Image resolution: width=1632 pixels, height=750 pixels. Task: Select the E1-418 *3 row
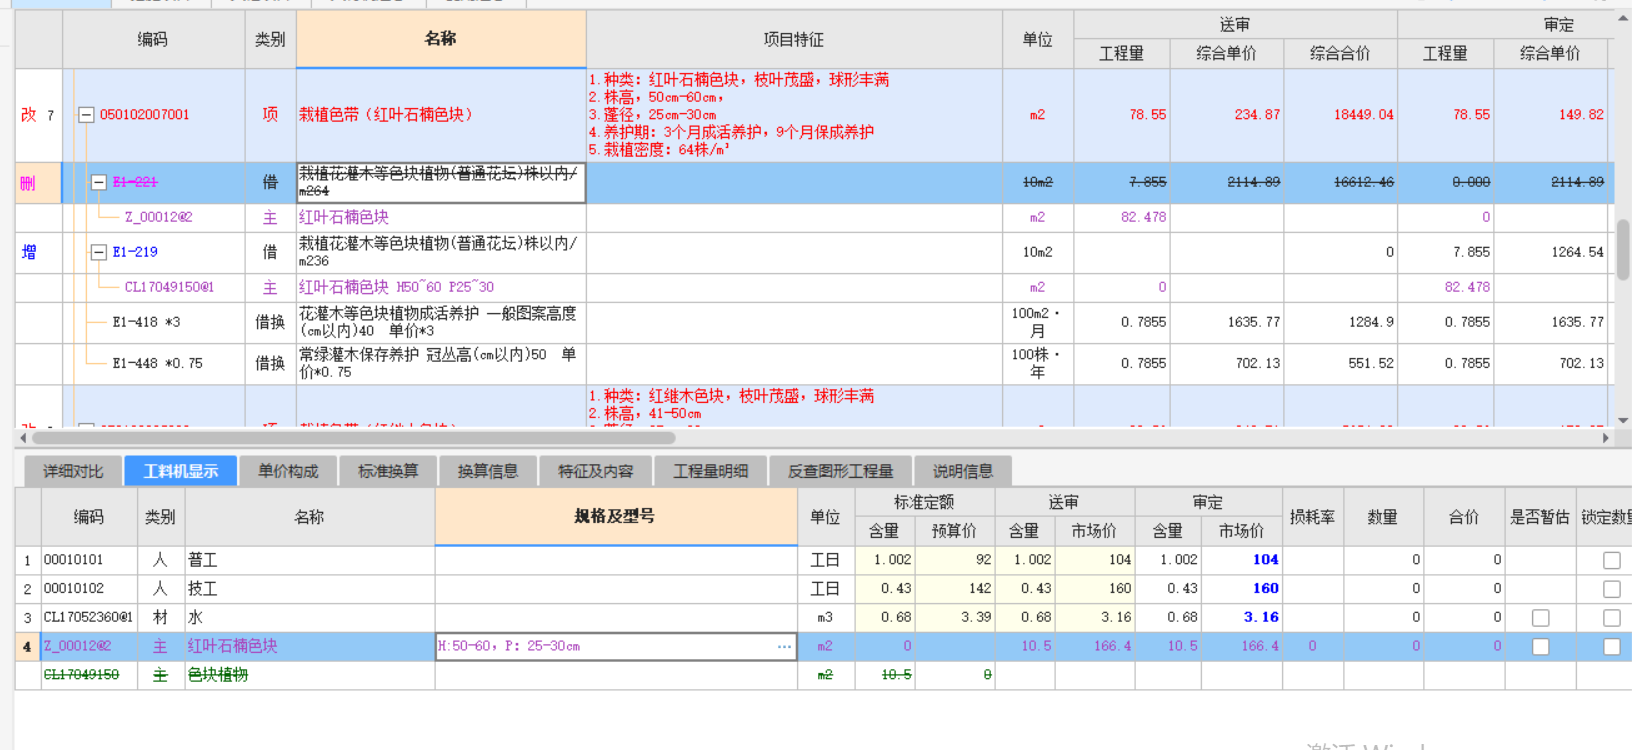(x=146, y=322)
